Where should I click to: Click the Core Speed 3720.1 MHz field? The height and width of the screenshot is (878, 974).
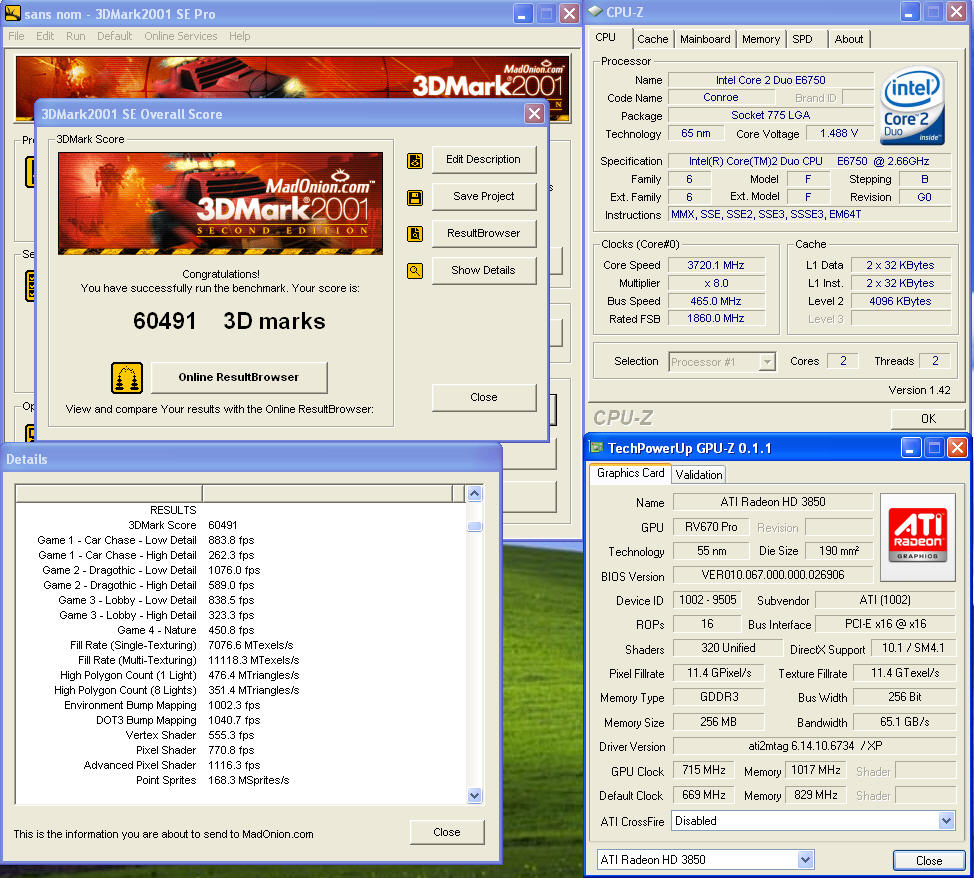(x=716, y=265)
